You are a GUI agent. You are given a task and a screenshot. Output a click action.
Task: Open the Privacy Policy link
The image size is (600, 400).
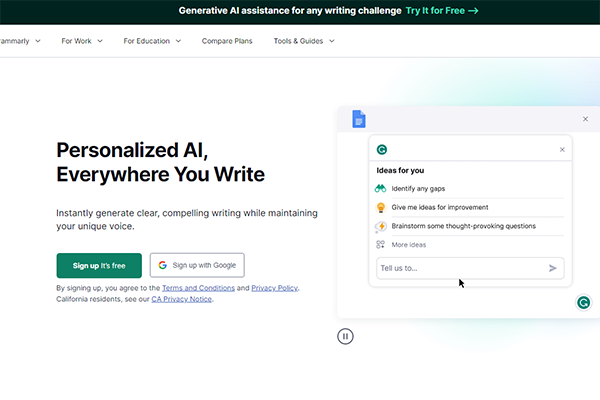pyautogui.click(x=274, y=288)
